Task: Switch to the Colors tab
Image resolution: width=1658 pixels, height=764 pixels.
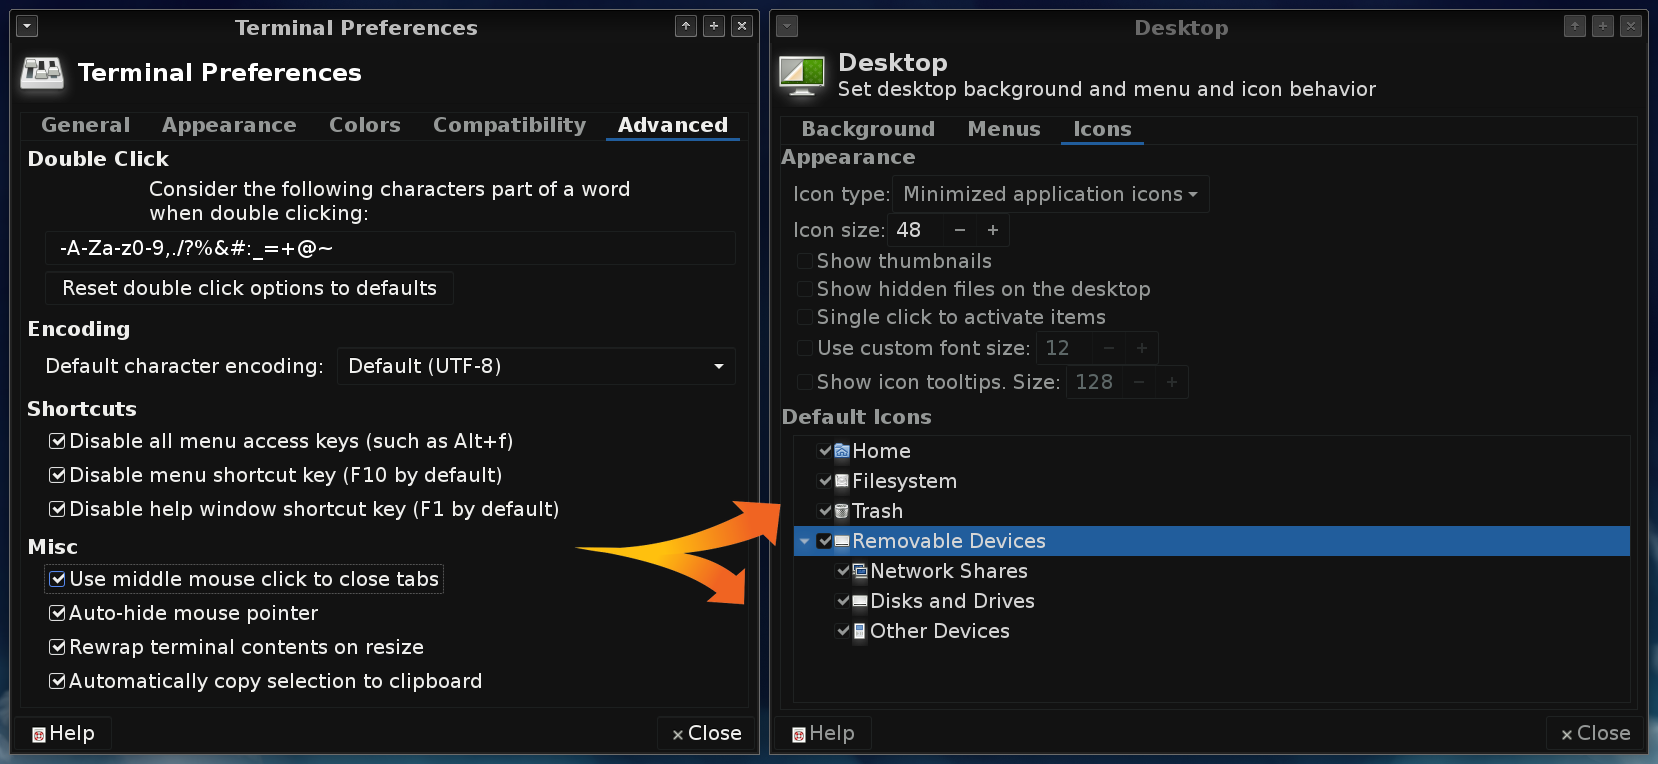Action: pyautogui.click(x=364, y=125)
